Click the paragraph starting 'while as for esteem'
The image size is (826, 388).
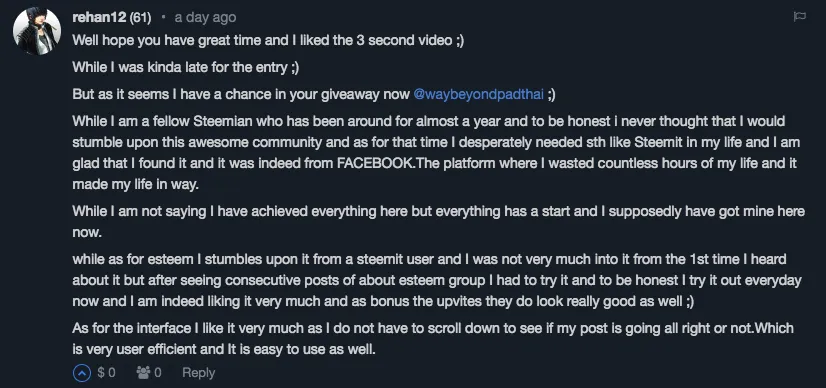[437, 280]
